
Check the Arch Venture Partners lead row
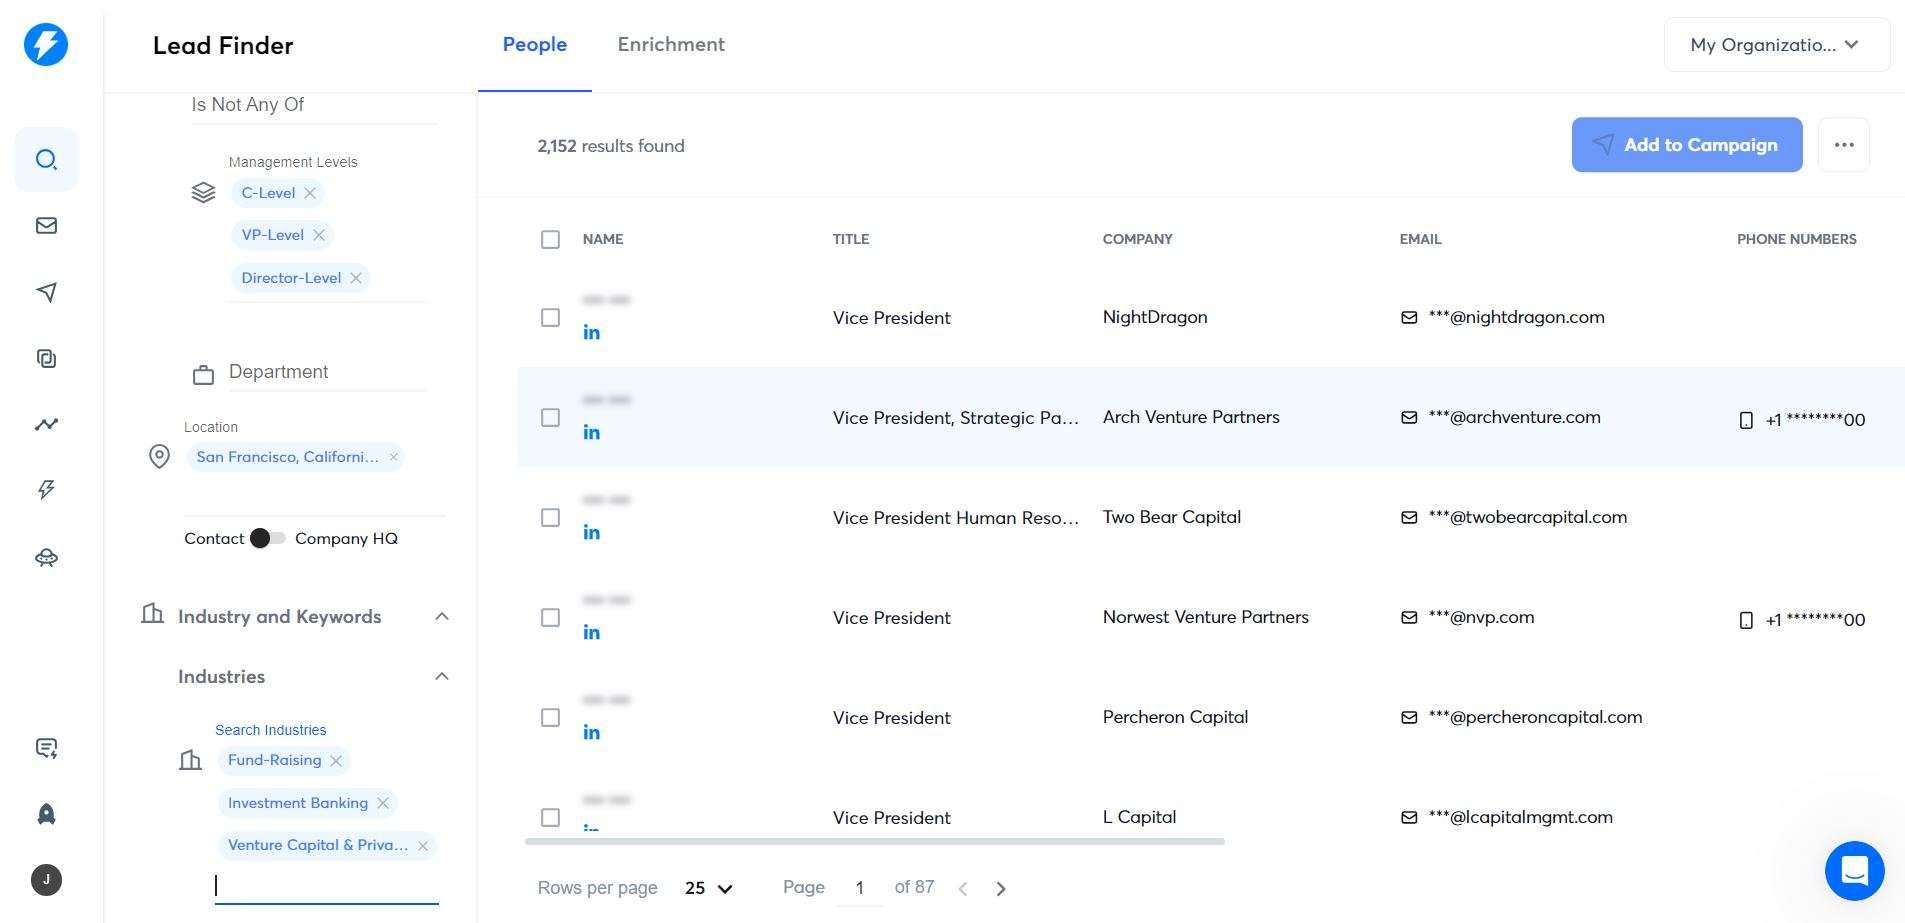click(550, 418)
